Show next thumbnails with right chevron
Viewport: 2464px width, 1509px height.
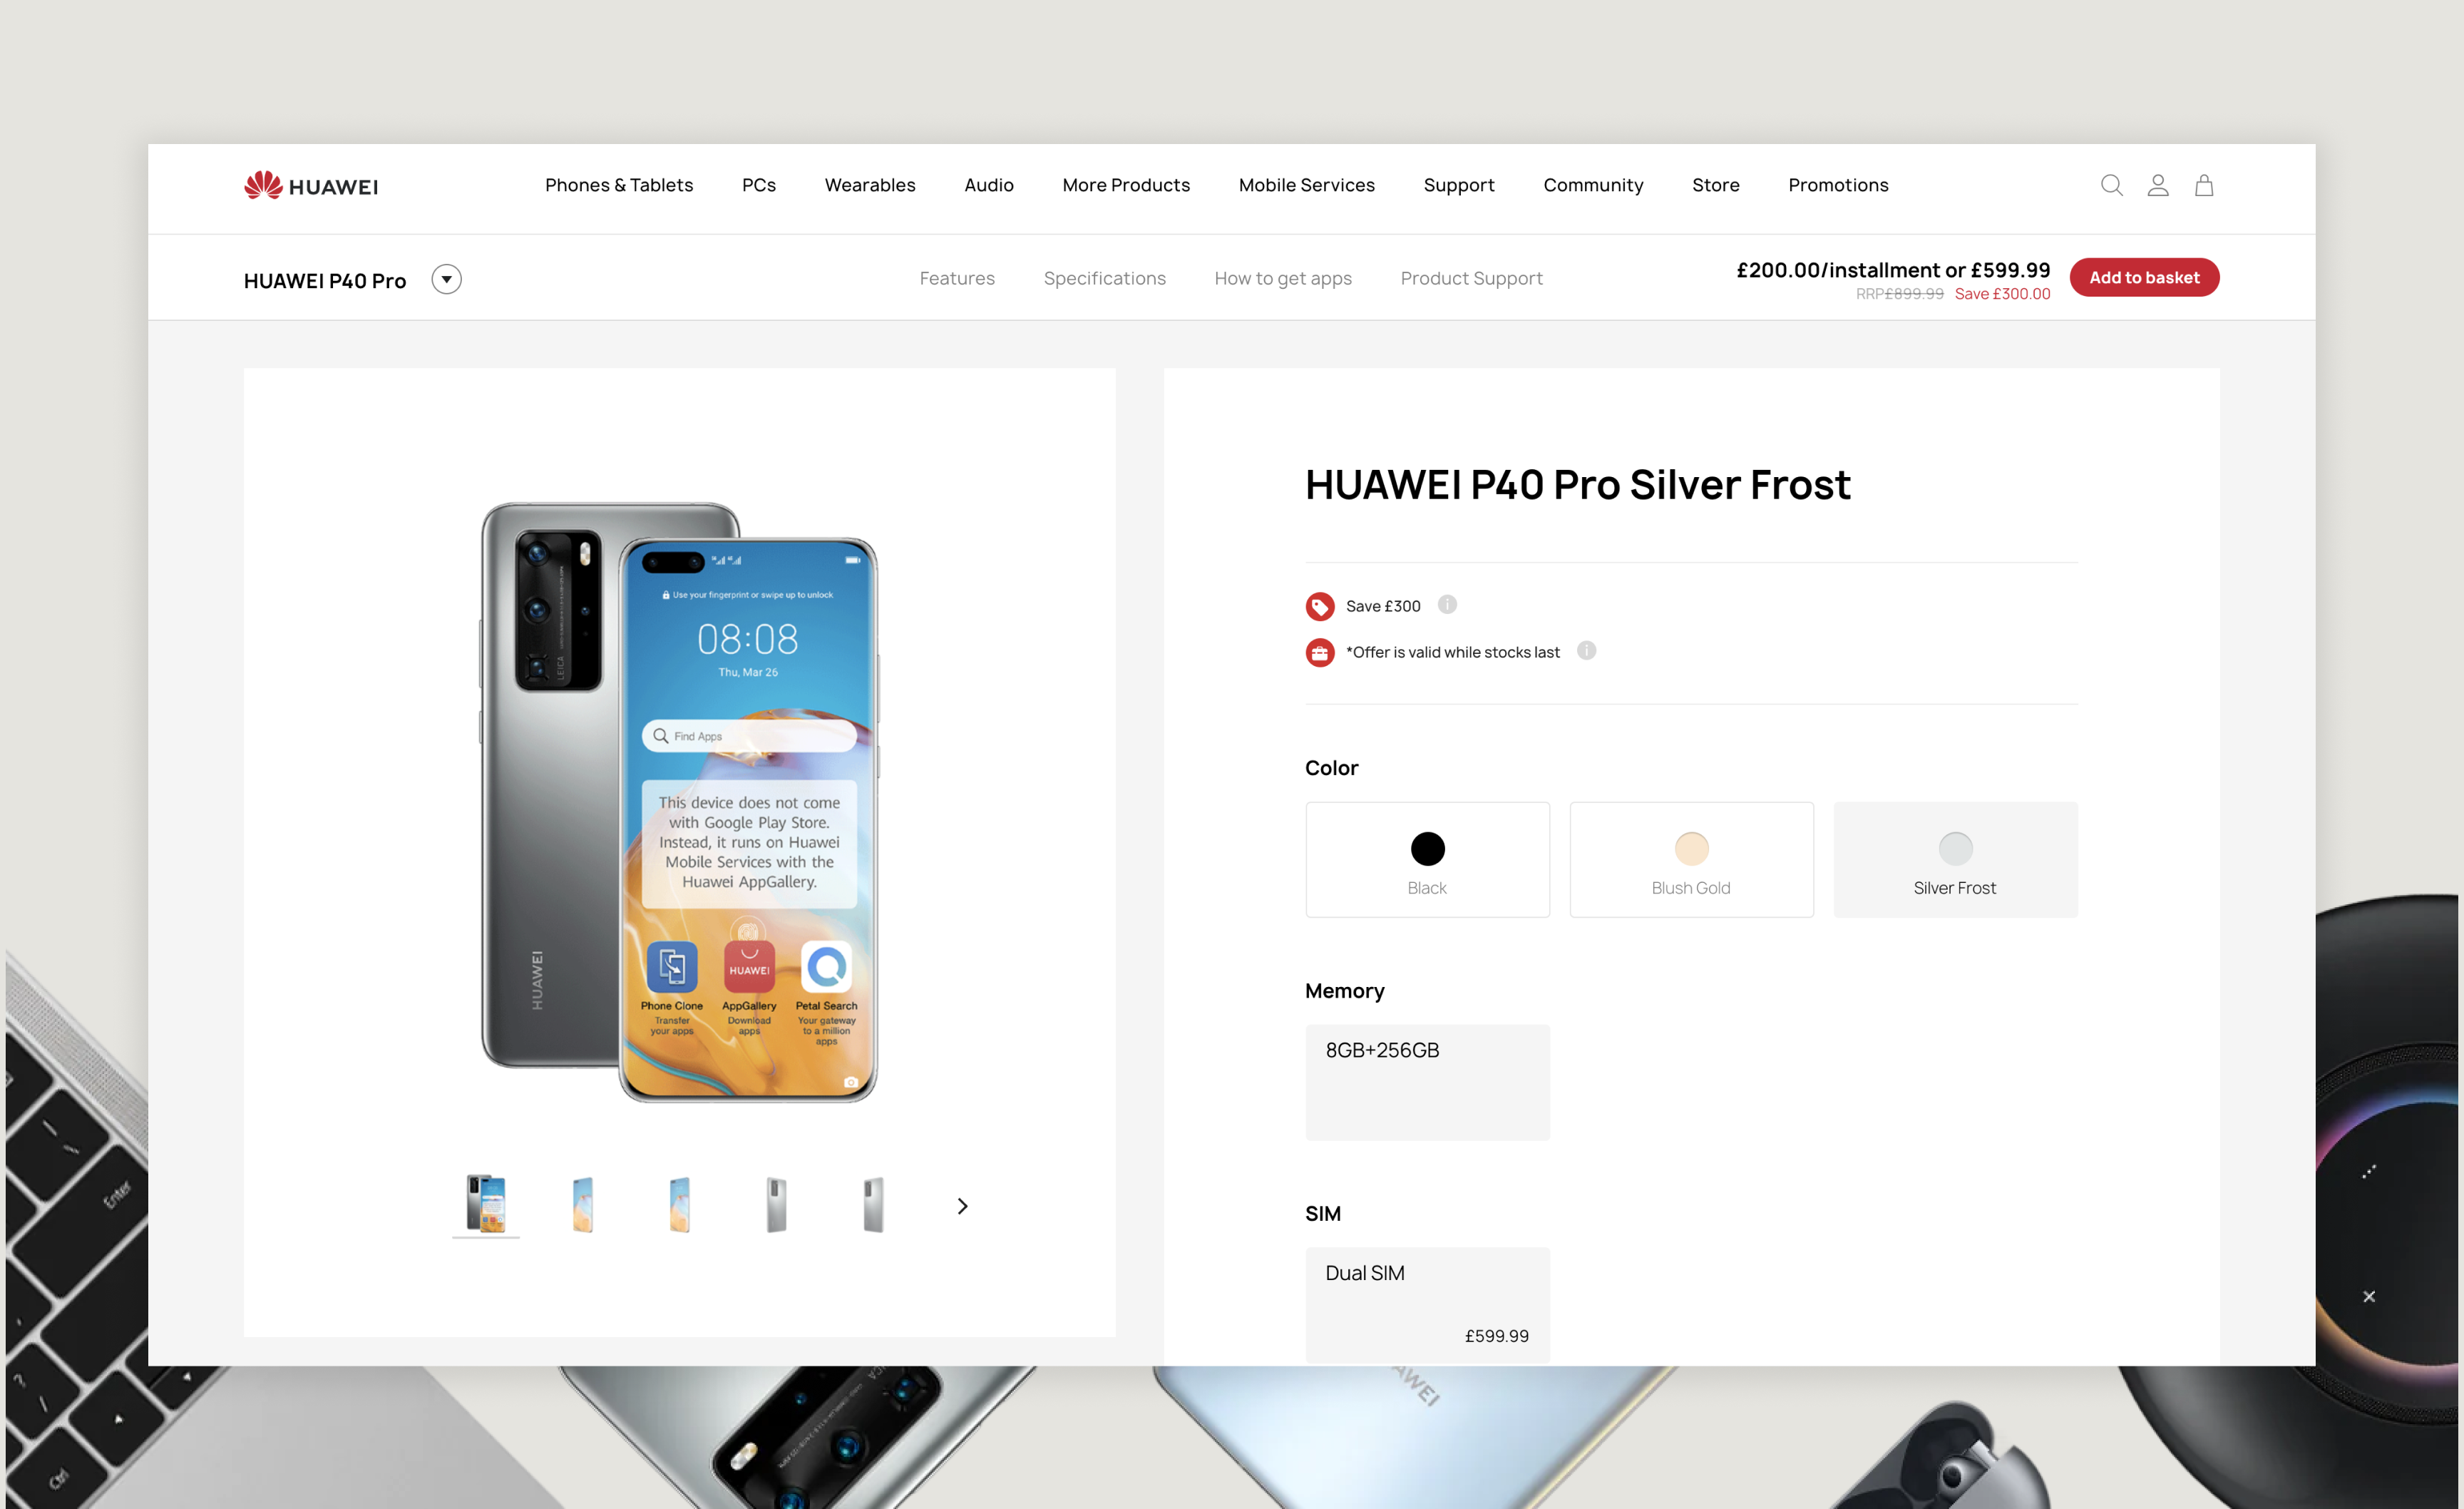pos(962,1206)
